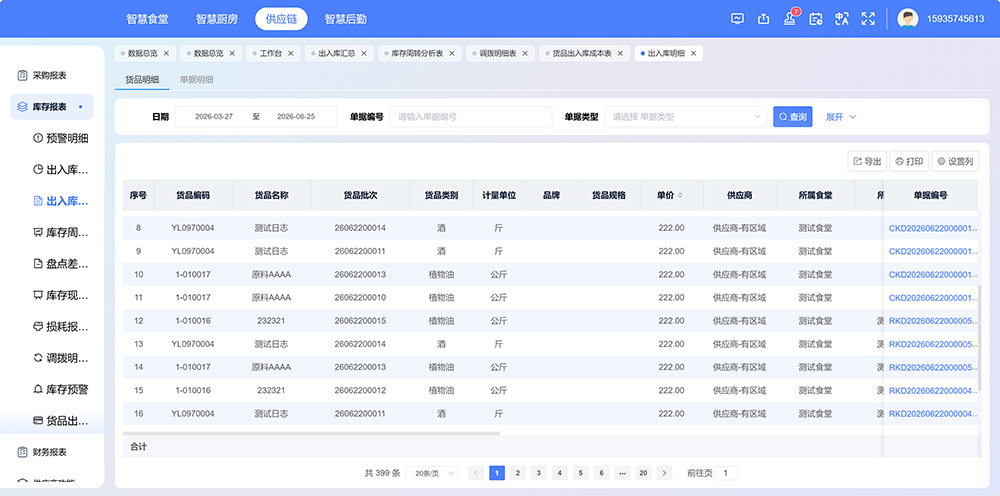1000x496 pixels.
Task: Open the 20条/页 page size dropdown
Action: (432, 473)
